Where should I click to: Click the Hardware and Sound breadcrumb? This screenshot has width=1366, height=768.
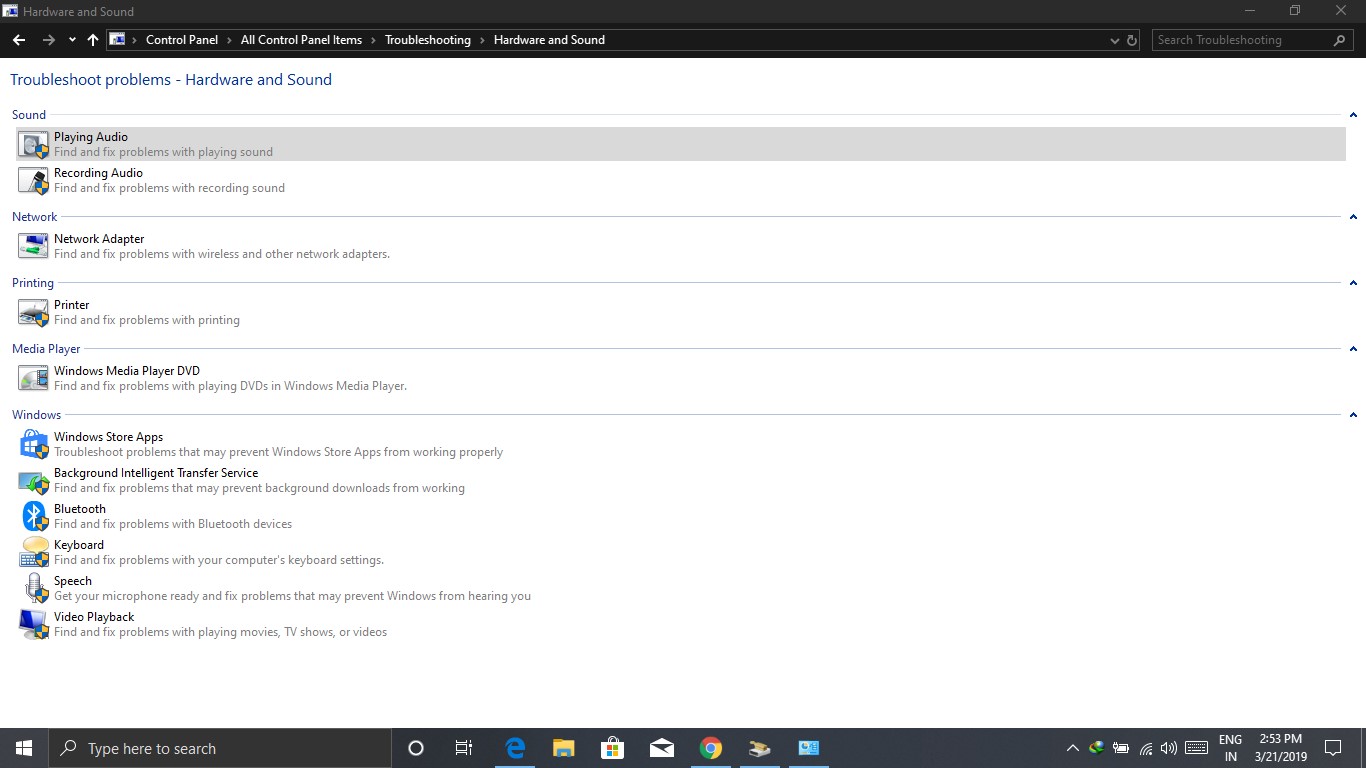pyautogui.click(x=549, y=40)
